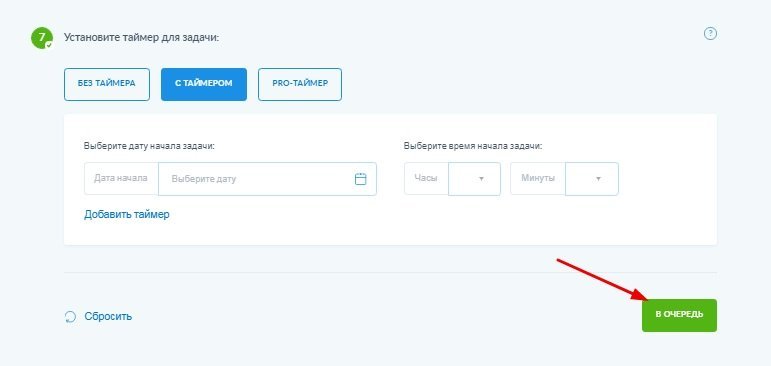Screen dimensions: 771x366
Task: Click the Часы label box
Action: (426, 179)
